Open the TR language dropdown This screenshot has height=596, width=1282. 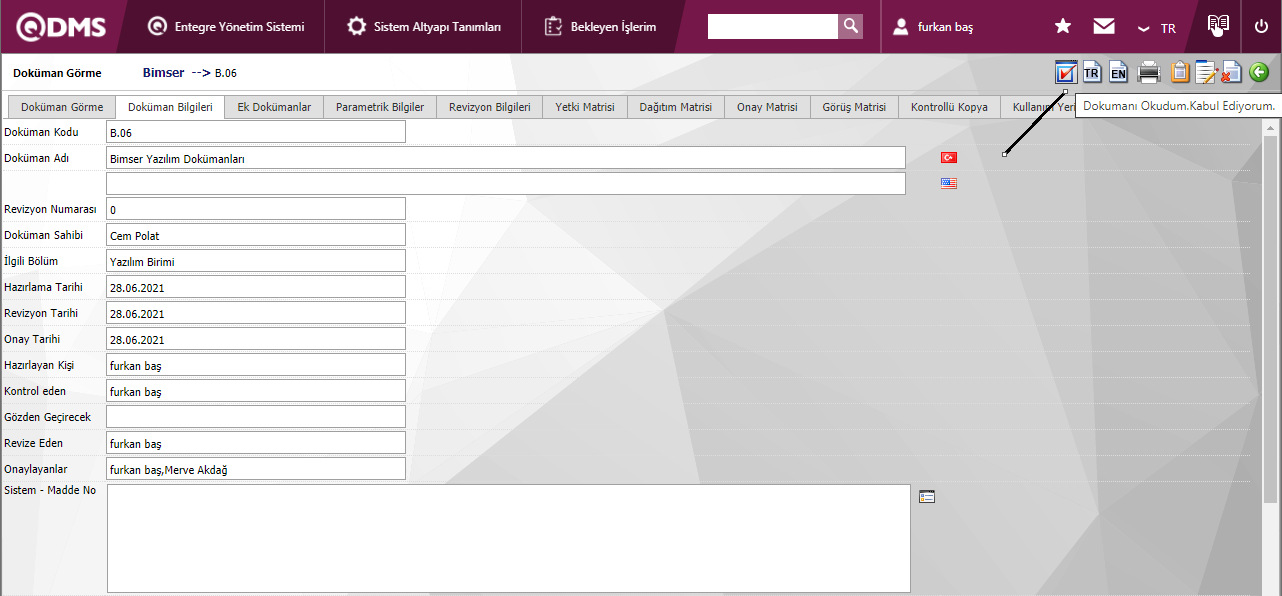(1157, 28)
